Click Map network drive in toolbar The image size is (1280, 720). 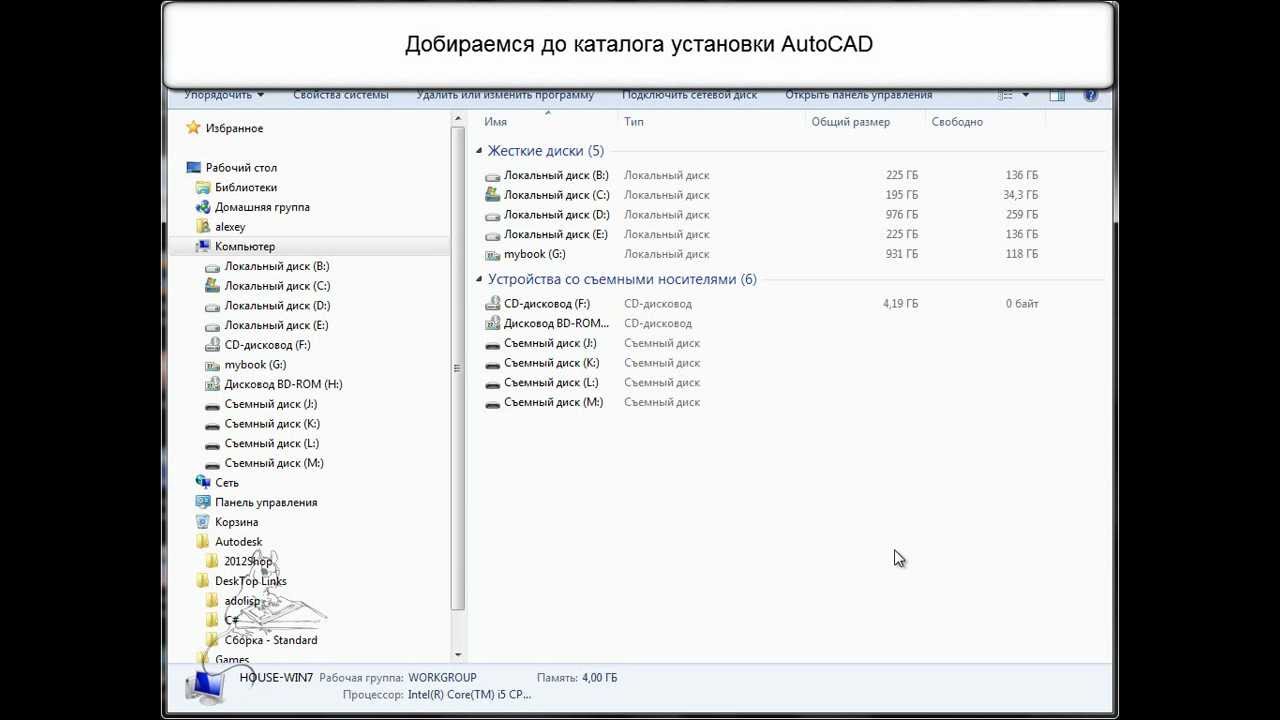pos(689,95)
